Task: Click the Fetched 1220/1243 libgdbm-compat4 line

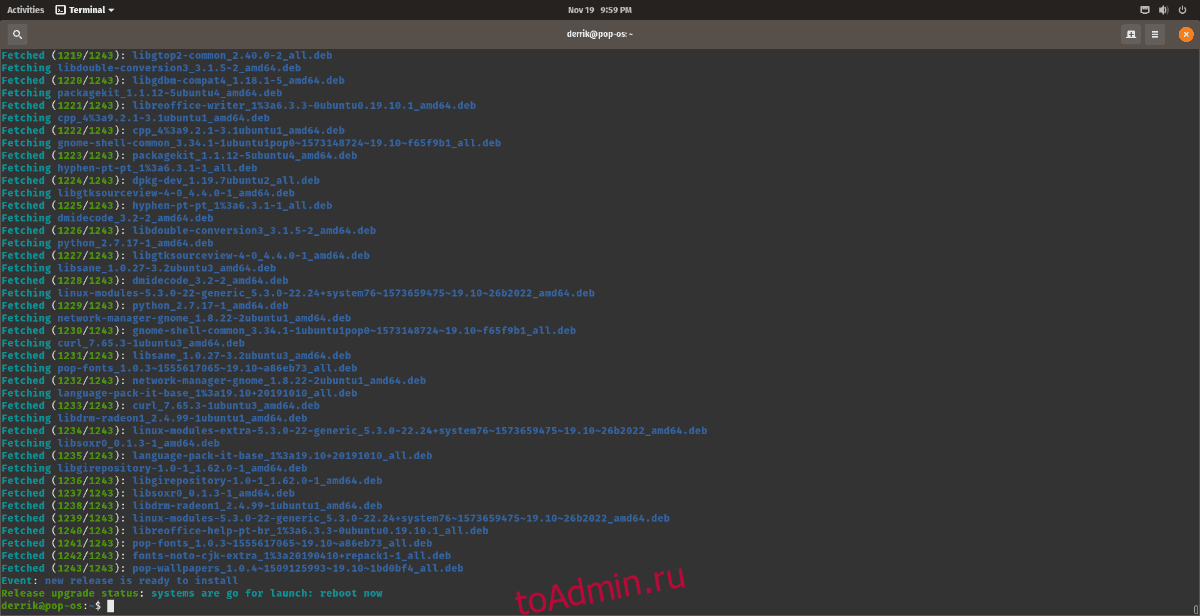Action: pyautogui.click(x=173, y=80)
